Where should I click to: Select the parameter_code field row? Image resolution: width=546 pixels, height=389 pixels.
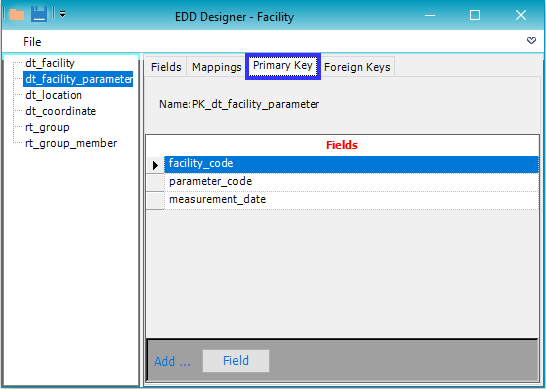(x=351, y=182)
